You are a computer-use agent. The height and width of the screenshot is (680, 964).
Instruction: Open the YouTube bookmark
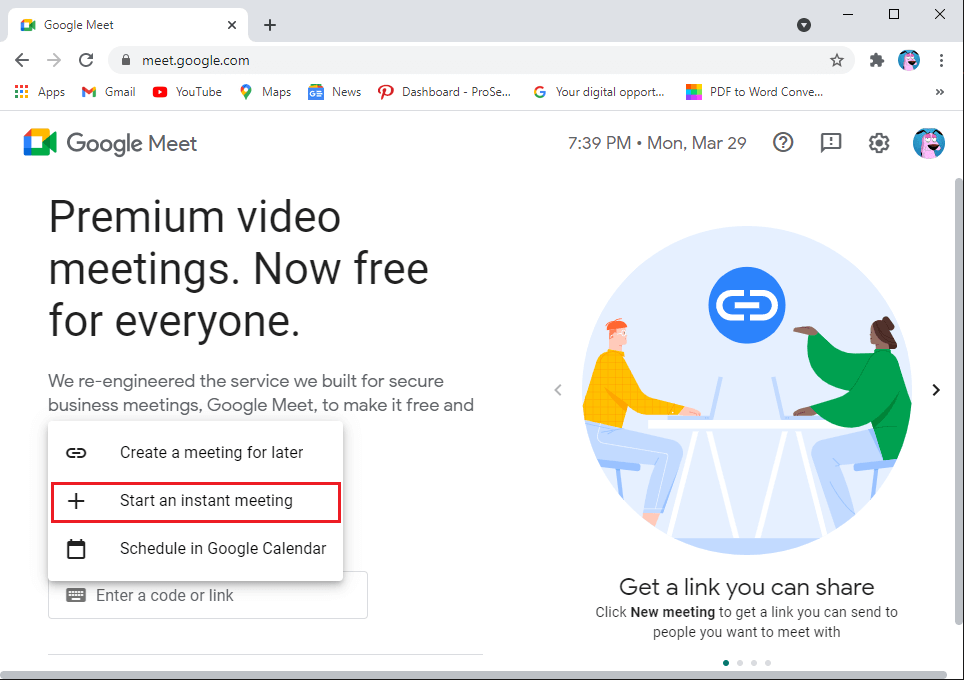tap(187, 92)
